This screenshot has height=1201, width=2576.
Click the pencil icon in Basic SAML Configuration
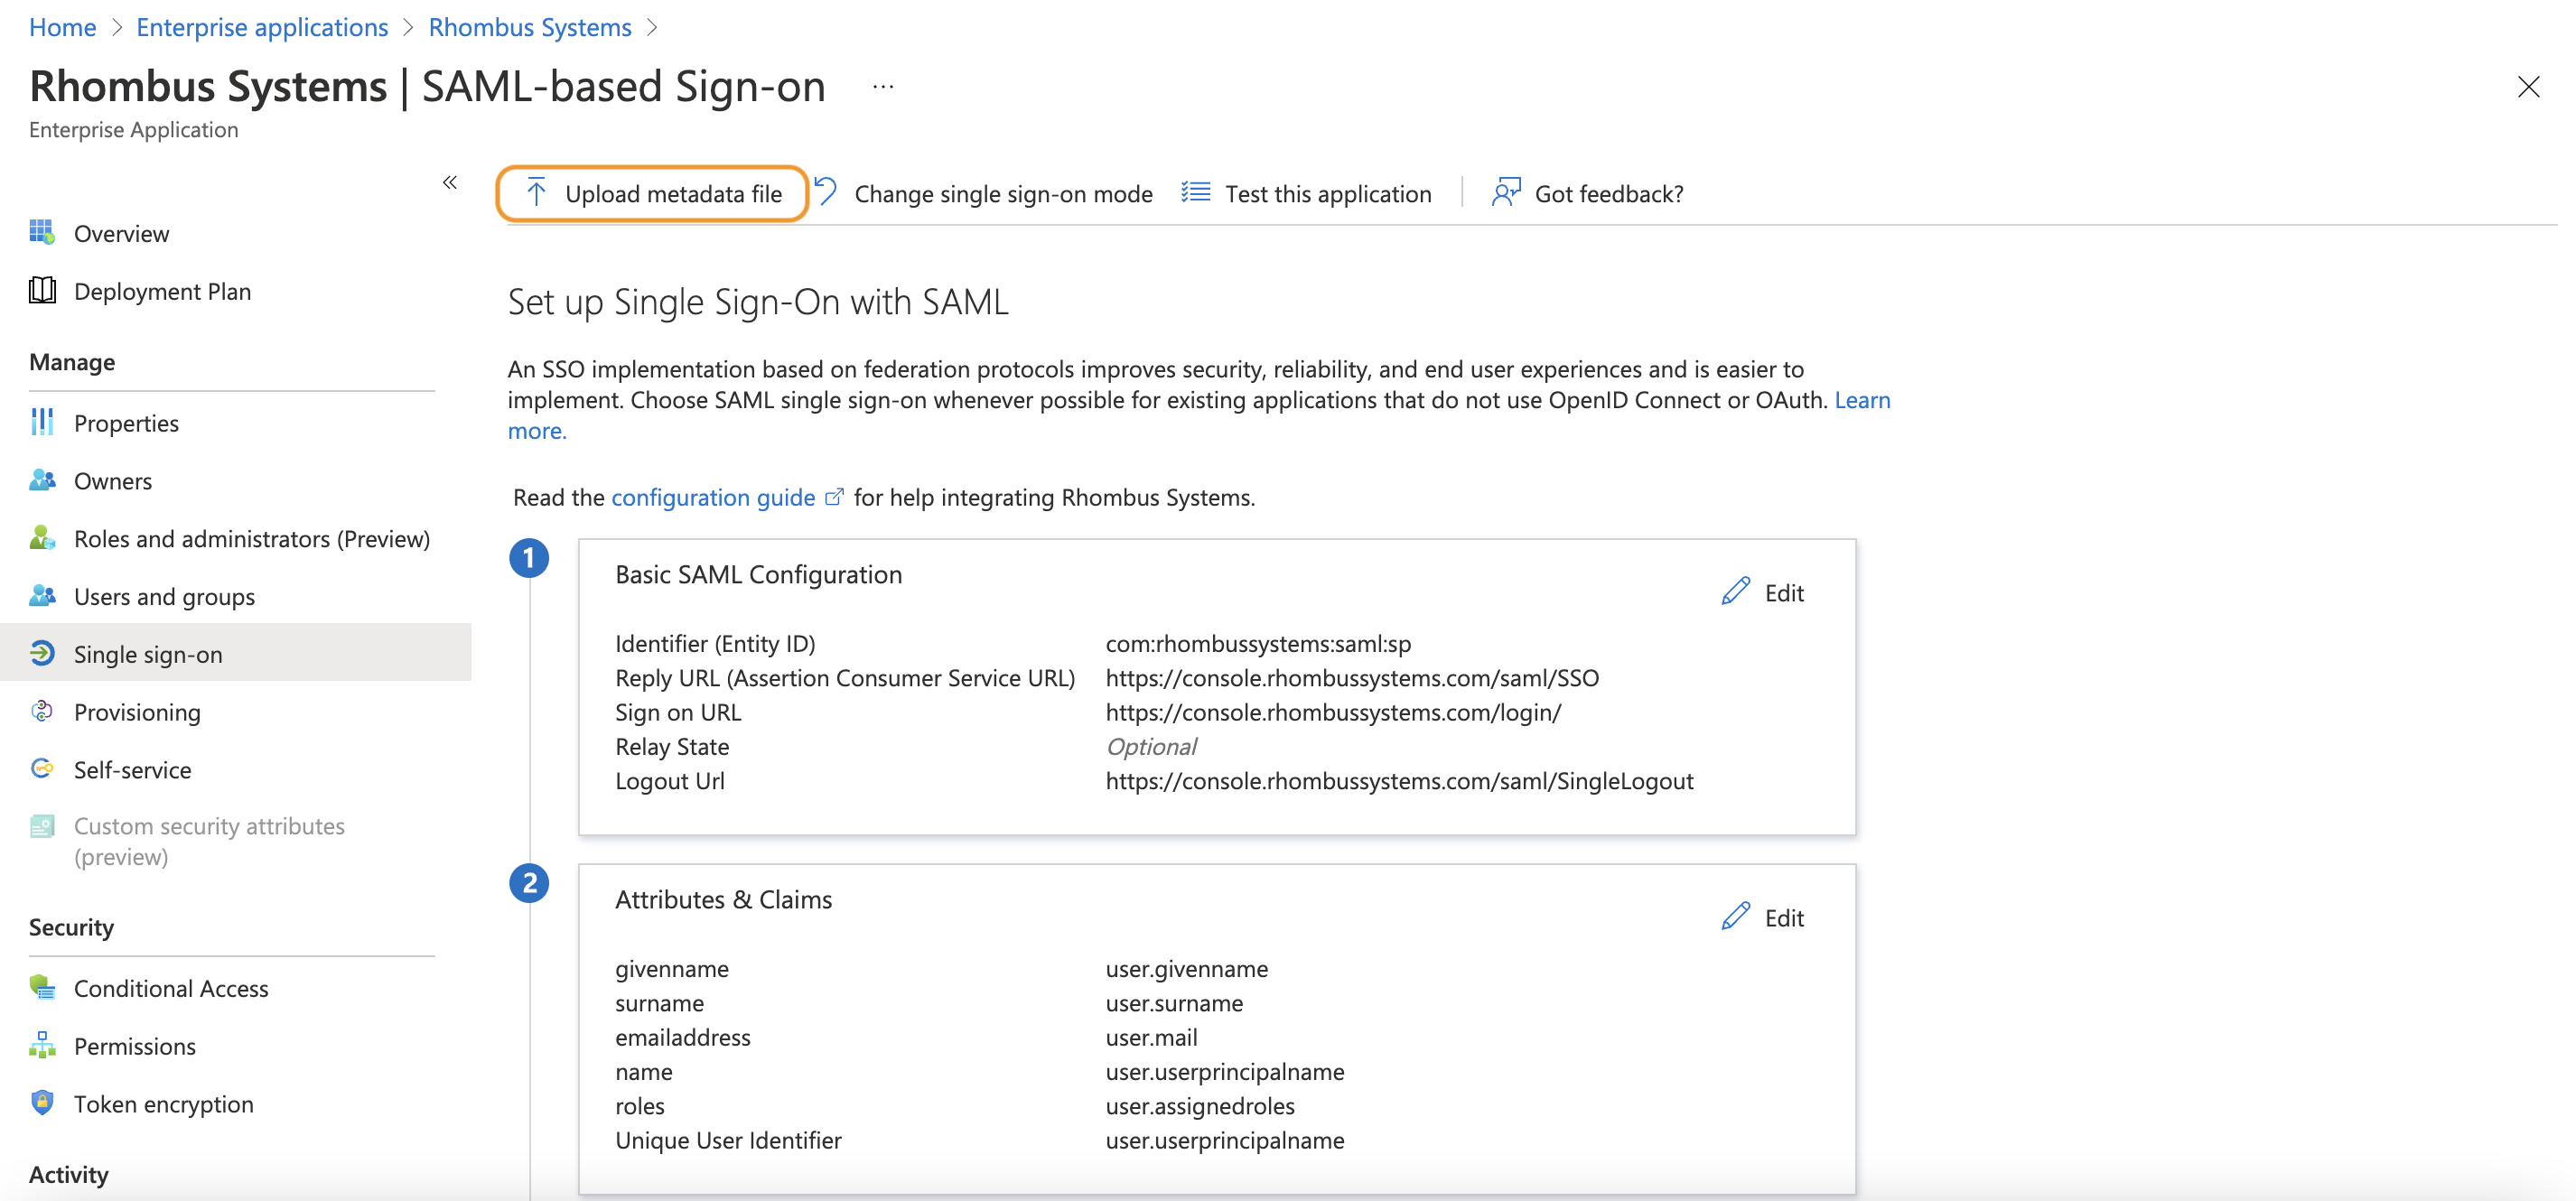point(1736,591)
